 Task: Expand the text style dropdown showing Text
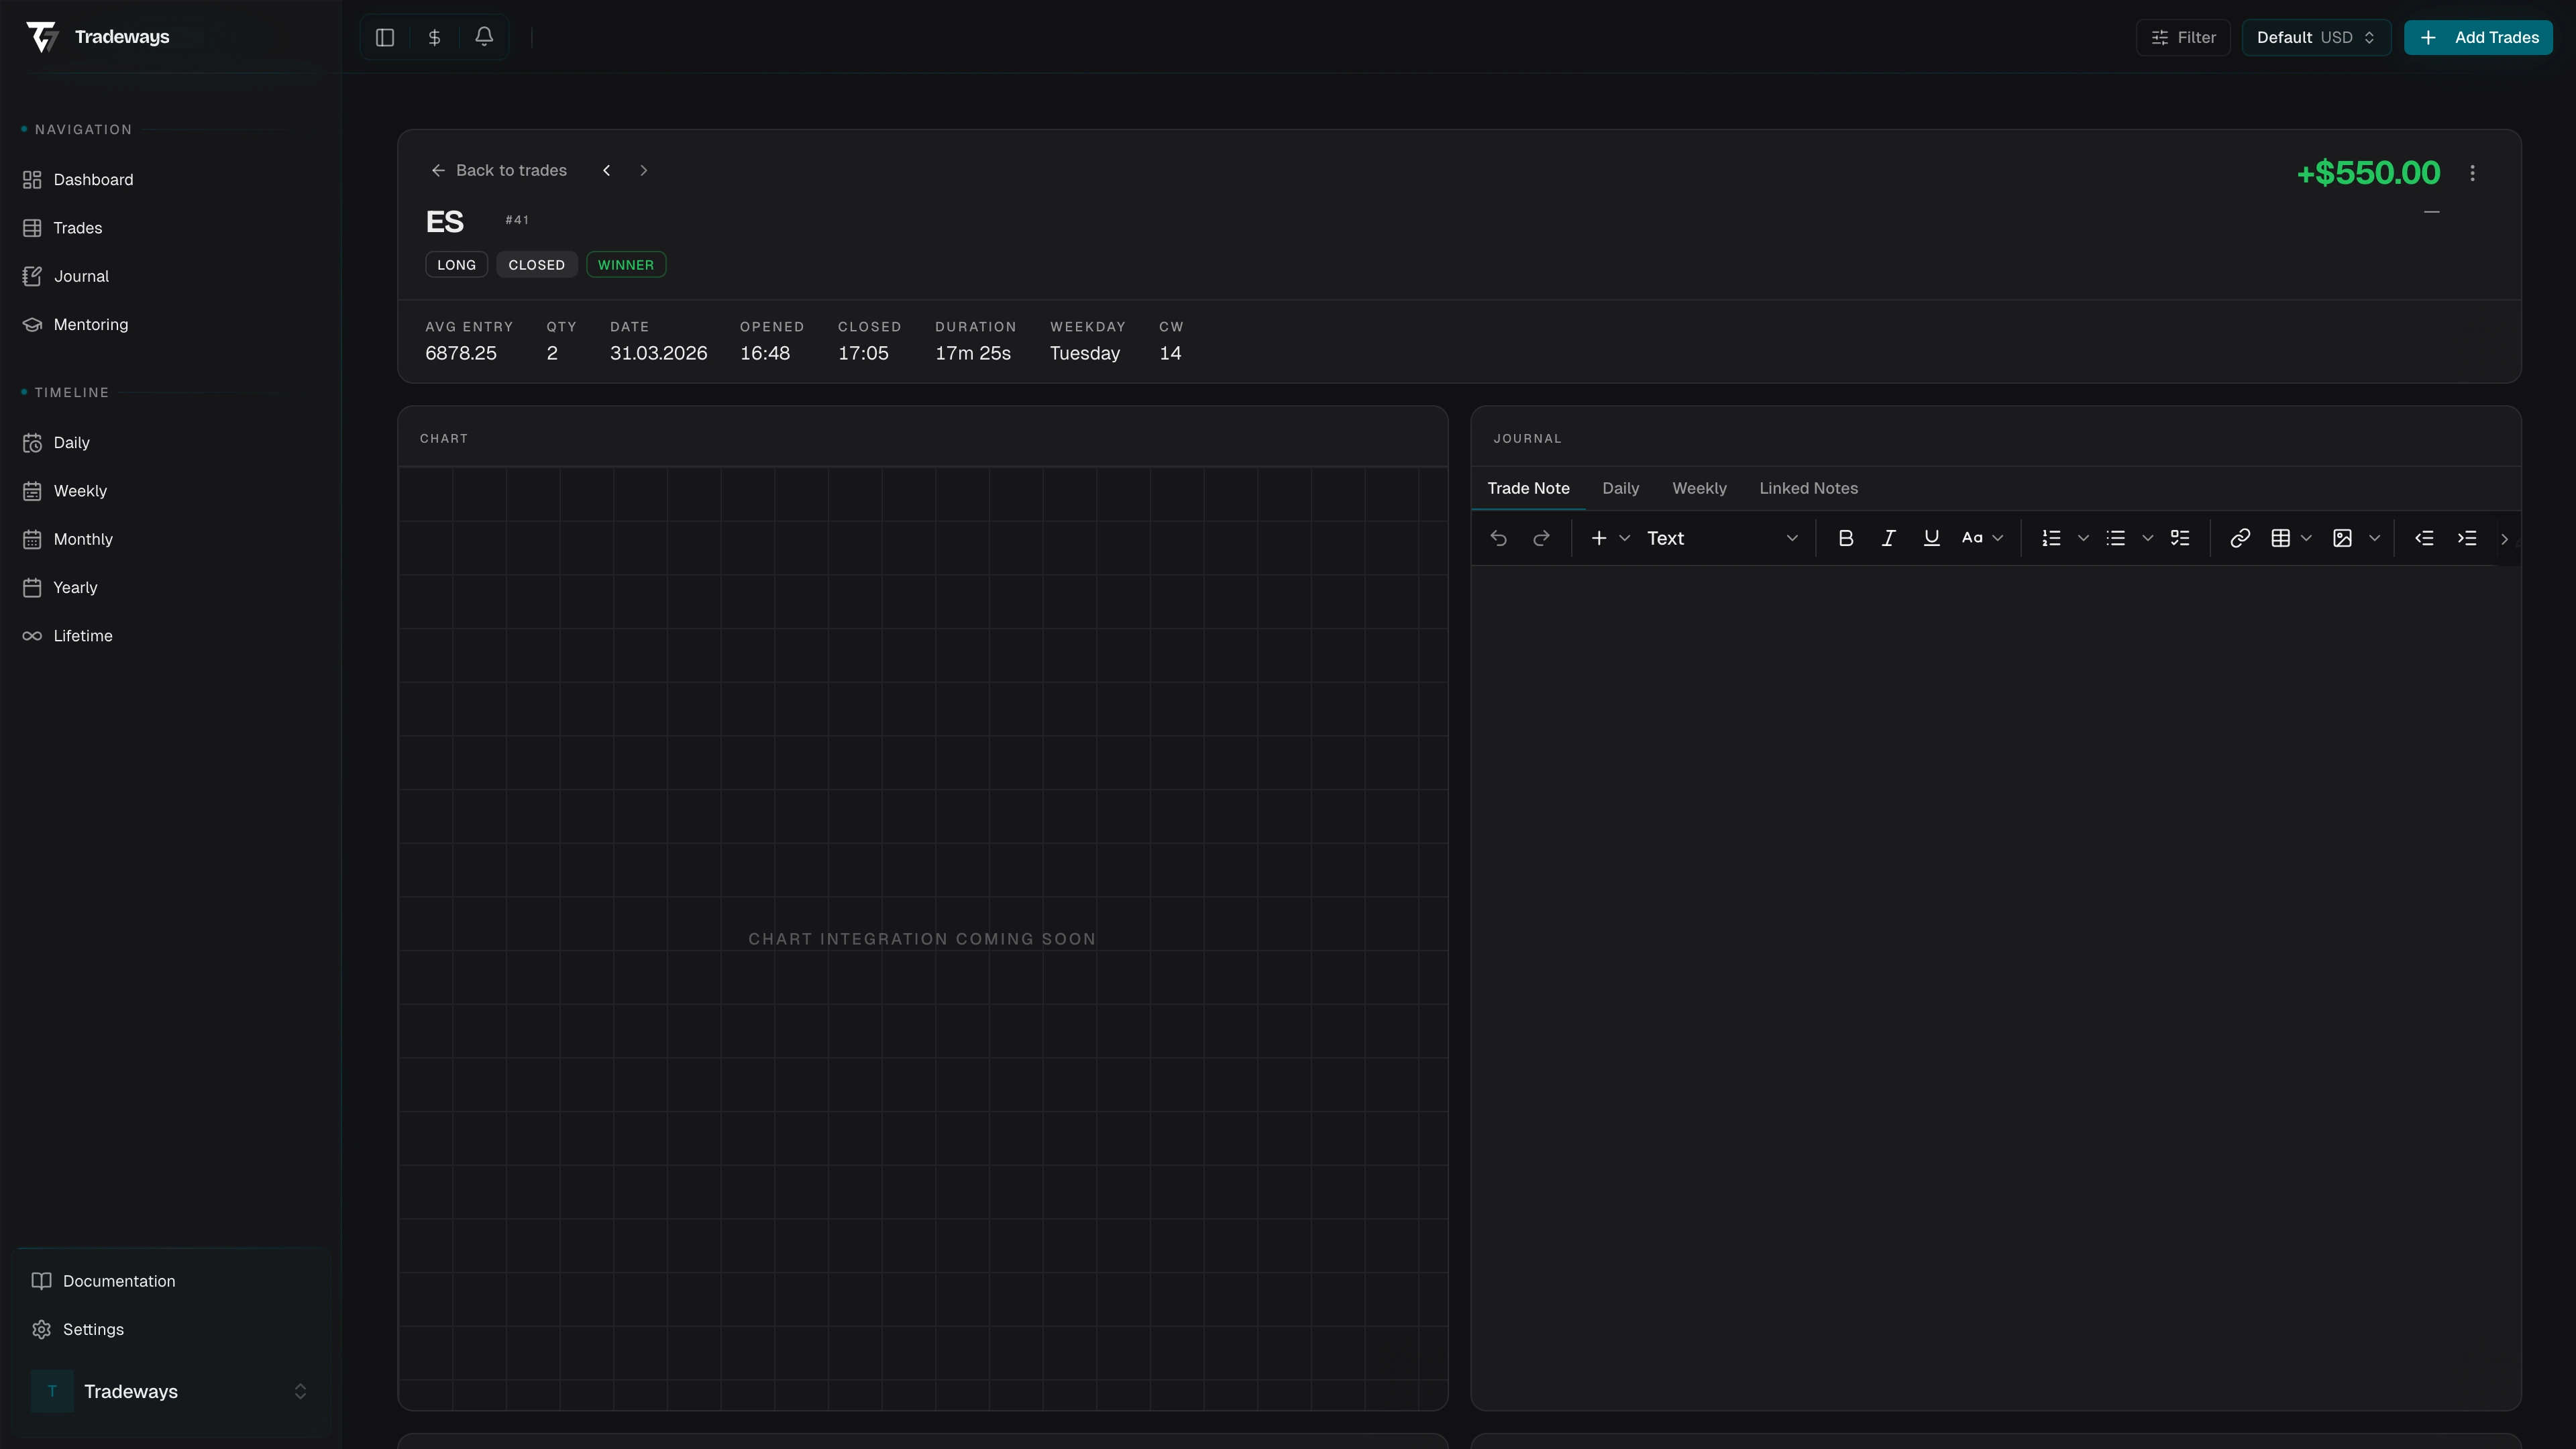pos(1725,538)
